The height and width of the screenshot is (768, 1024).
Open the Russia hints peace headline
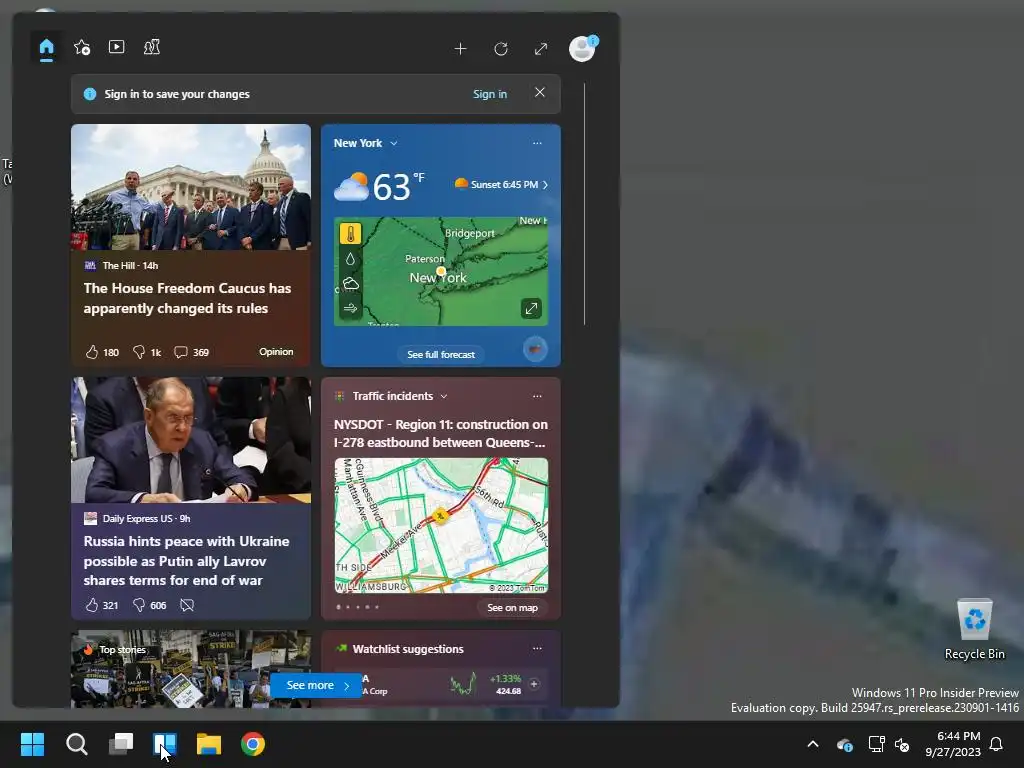tap(186, 560)
